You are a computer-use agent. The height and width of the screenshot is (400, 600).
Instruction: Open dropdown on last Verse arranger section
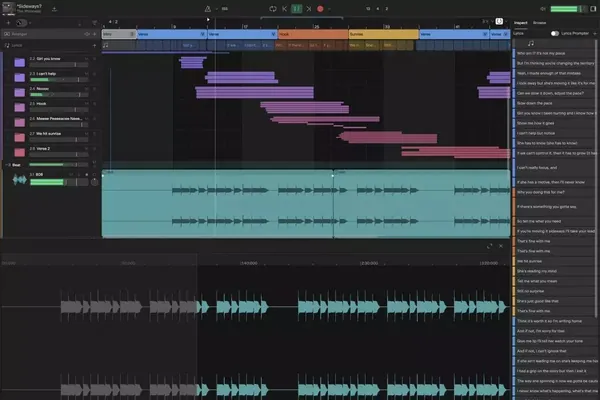[x=506, y=34]
